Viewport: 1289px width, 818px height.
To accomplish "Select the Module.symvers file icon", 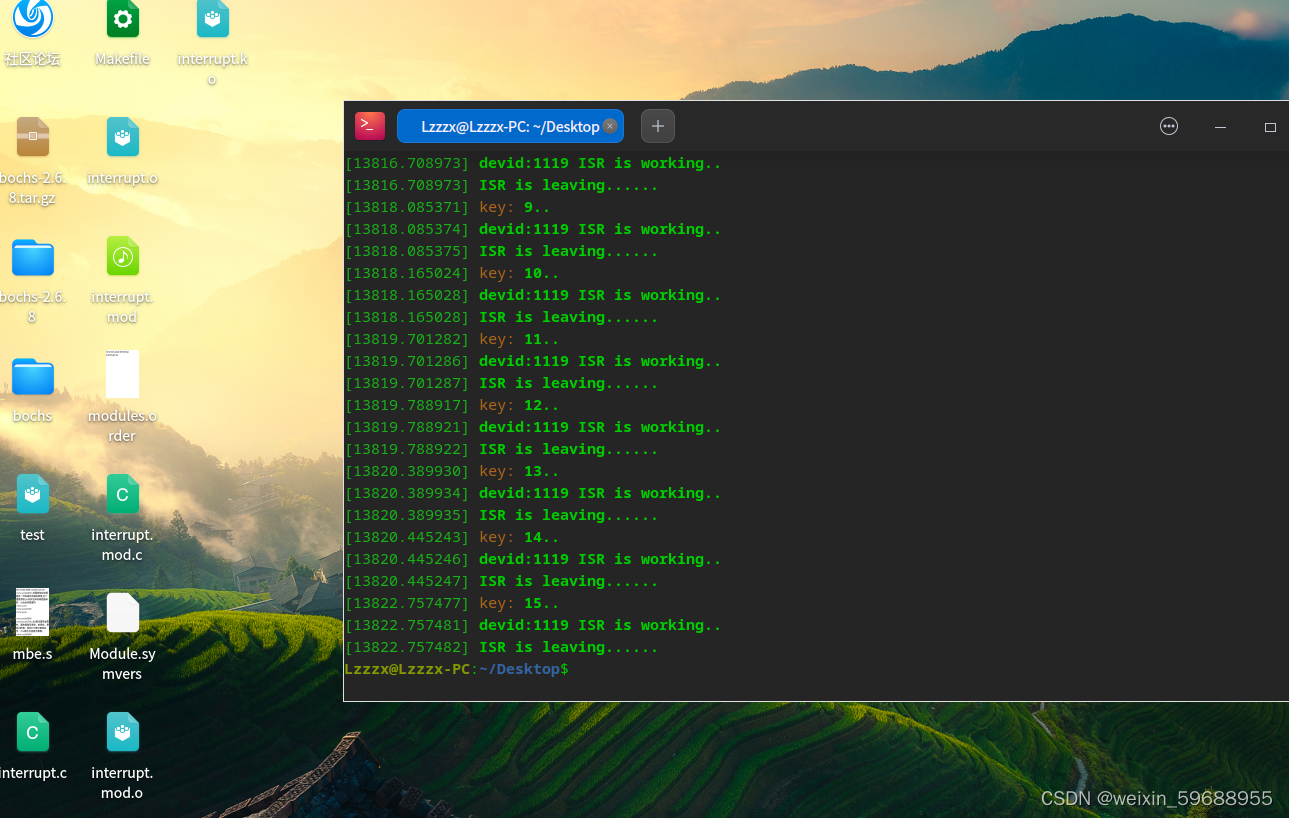I will click(x=122, y=612).
